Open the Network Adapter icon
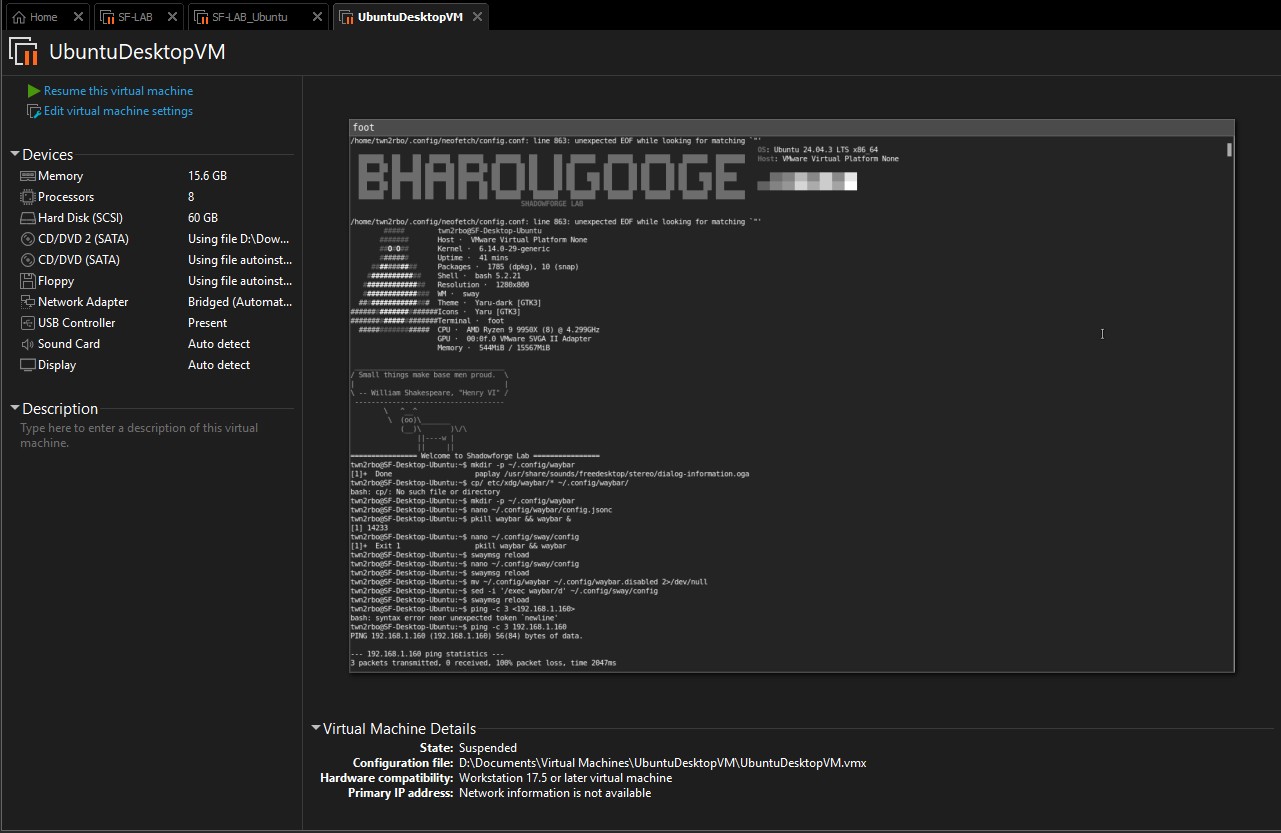This screenshot has height=833, width=1281. 28,302
